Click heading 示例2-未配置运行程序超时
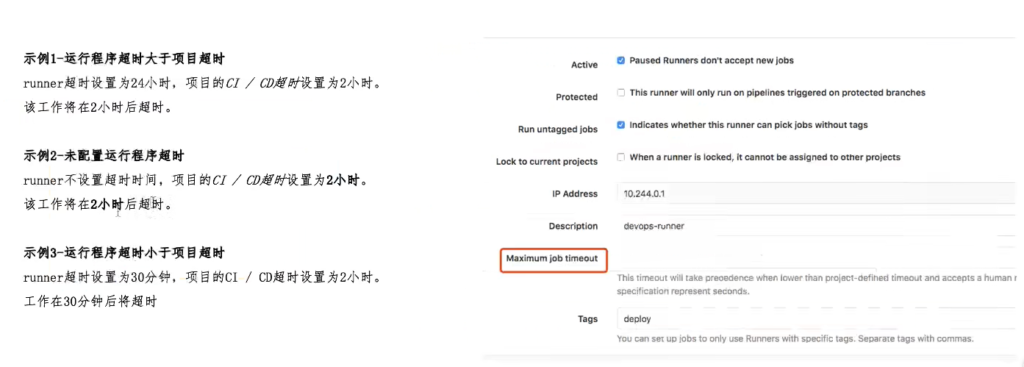This screenshot has height=367, width=1024. point(104,156)
